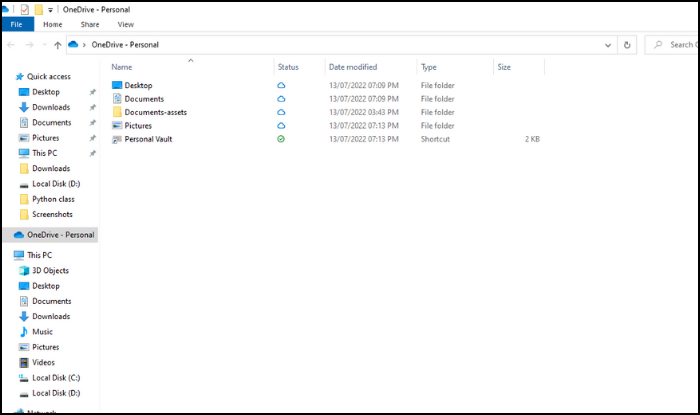Viewport: 700px width, 415px height.
Task: Open the File menu tab
Action: pyautogui.click(x=17, y=24)
